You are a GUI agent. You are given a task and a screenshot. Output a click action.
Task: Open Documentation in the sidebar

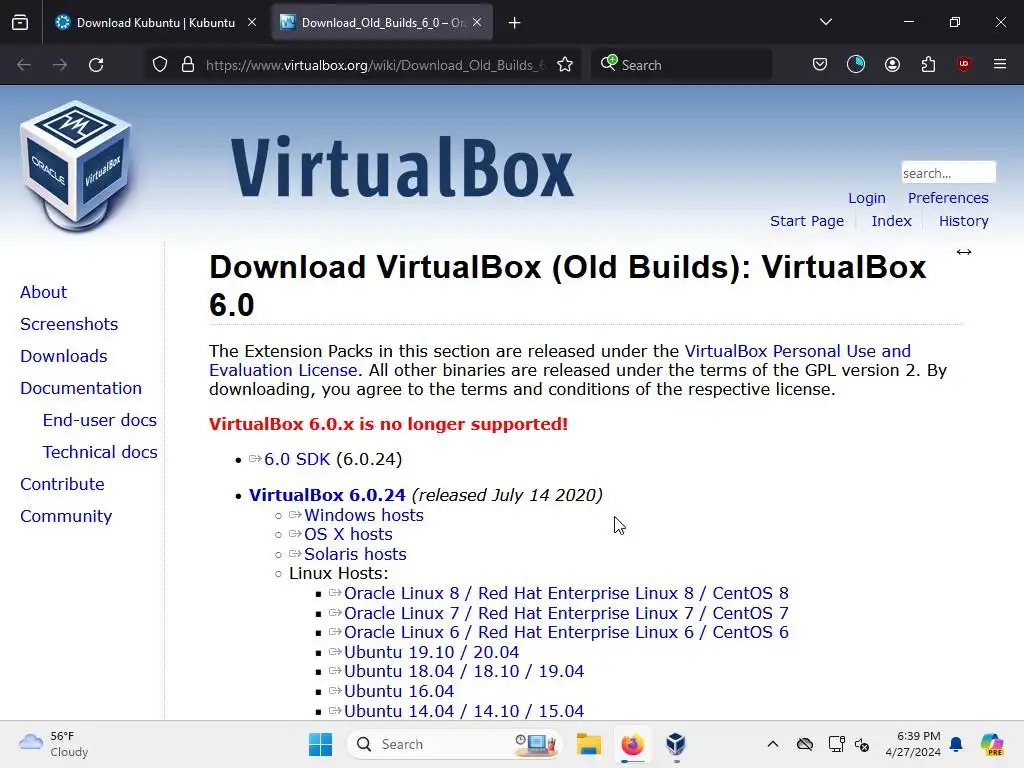pyautogui.click(x=80, y=388)
